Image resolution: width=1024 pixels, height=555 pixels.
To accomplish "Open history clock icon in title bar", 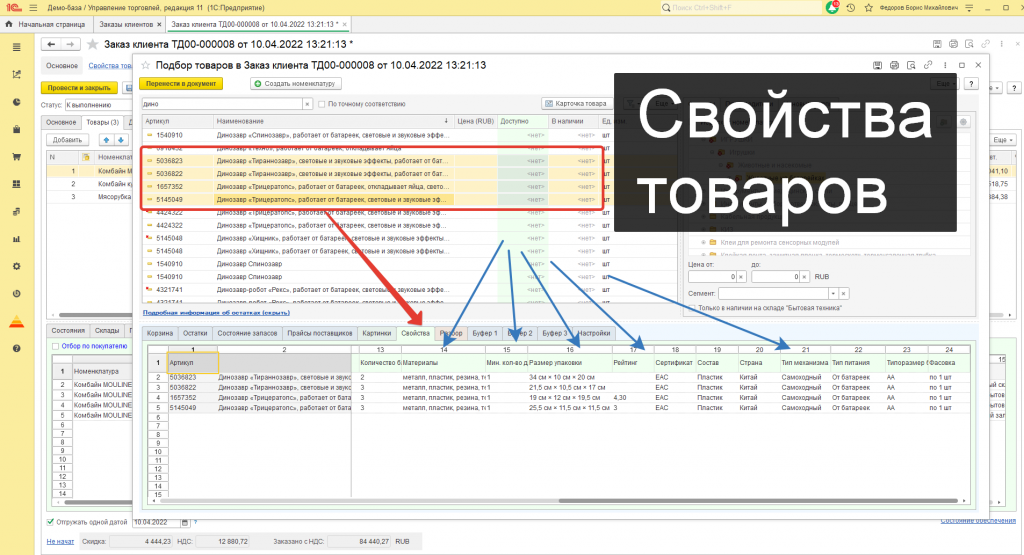I will 850,8.
